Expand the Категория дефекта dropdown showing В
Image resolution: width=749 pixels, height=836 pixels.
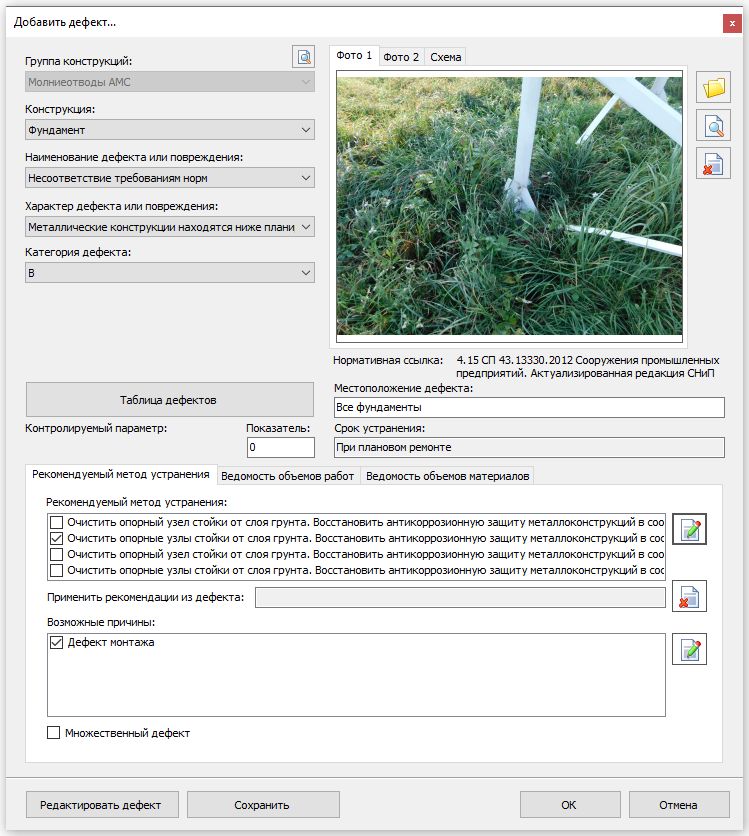[x=170, y=272]
